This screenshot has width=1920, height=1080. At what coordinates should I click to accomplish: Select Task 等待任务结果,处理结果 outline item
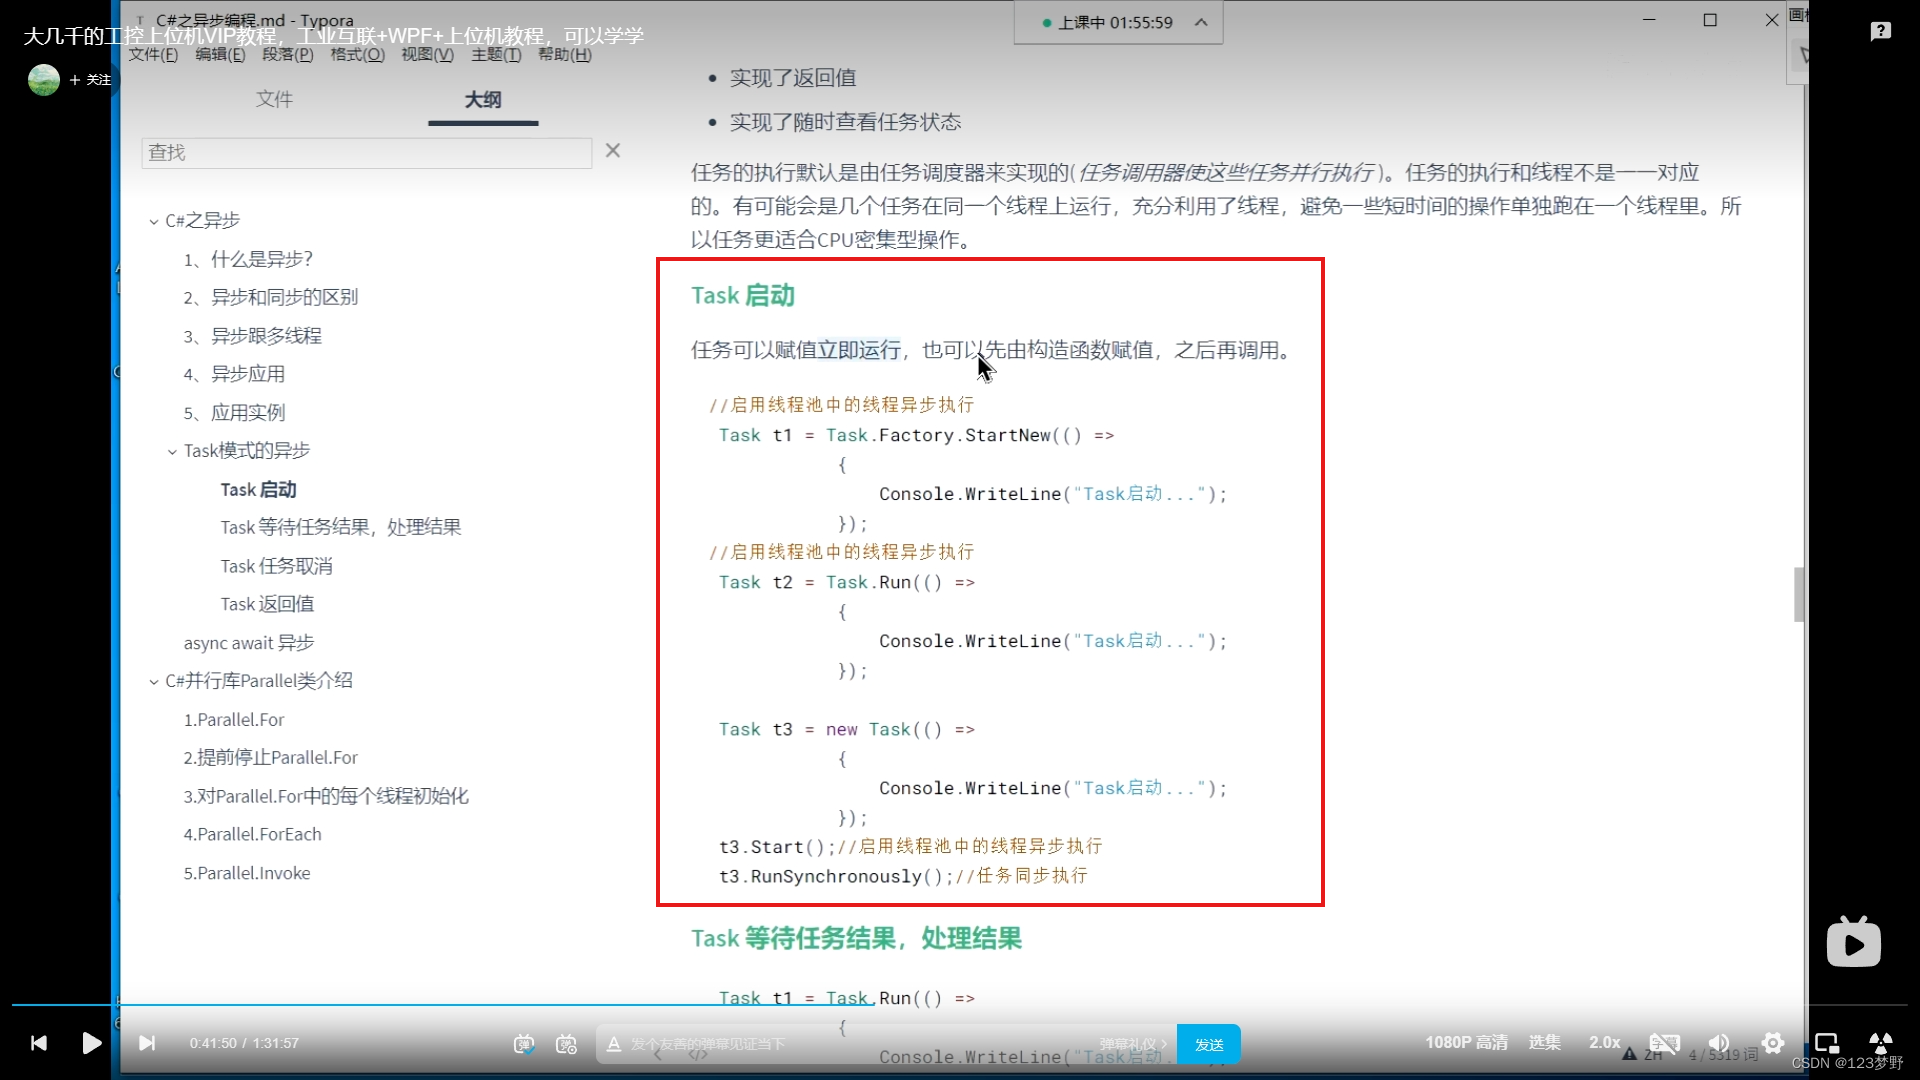341,527
